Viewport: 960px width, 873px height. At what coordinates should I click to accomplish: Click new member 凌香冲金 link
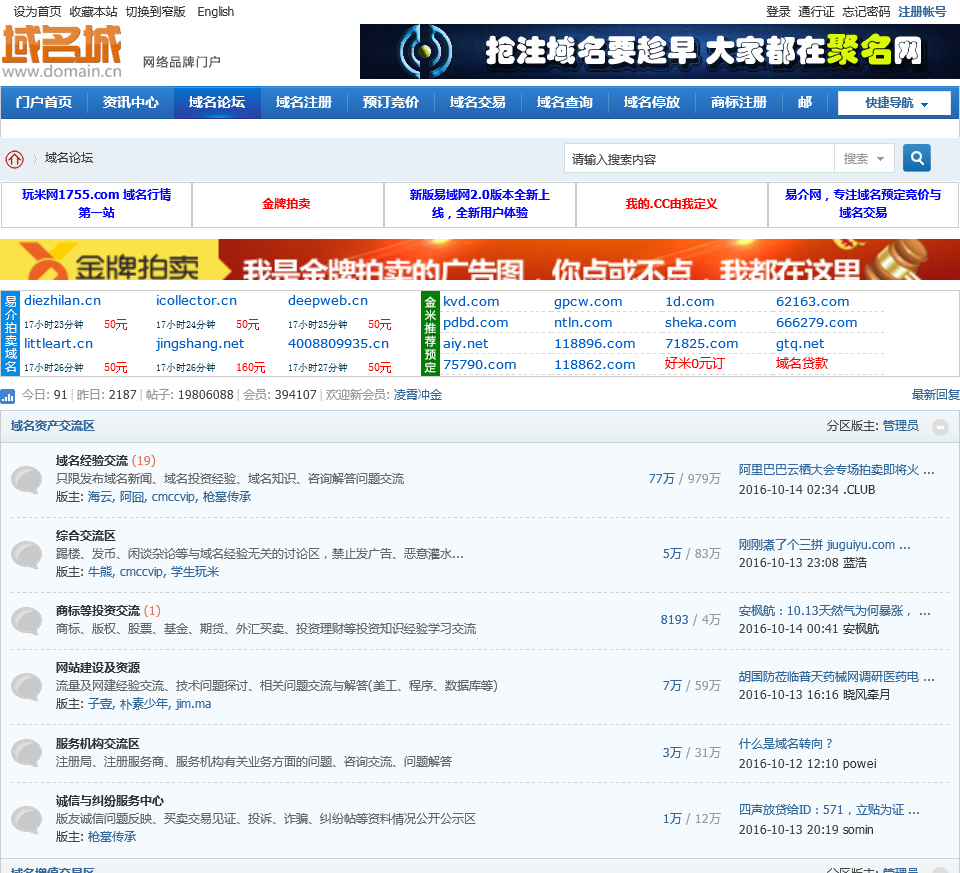coord(418,395)
